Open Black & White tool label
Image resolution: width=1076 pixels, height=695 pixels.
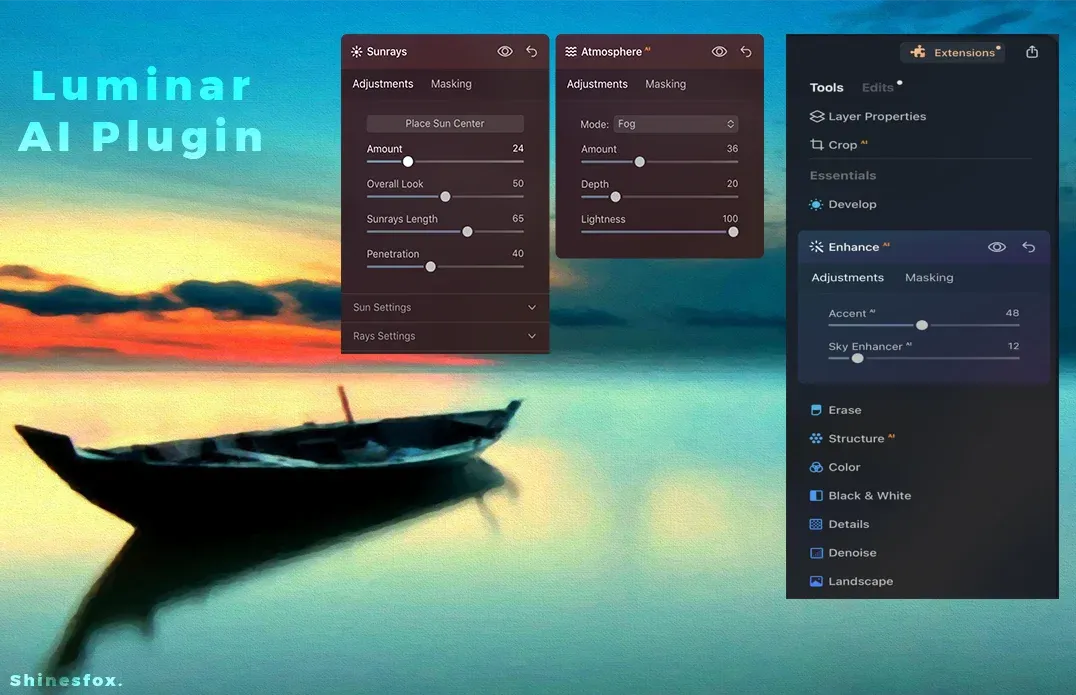click(x=869, y=495)
